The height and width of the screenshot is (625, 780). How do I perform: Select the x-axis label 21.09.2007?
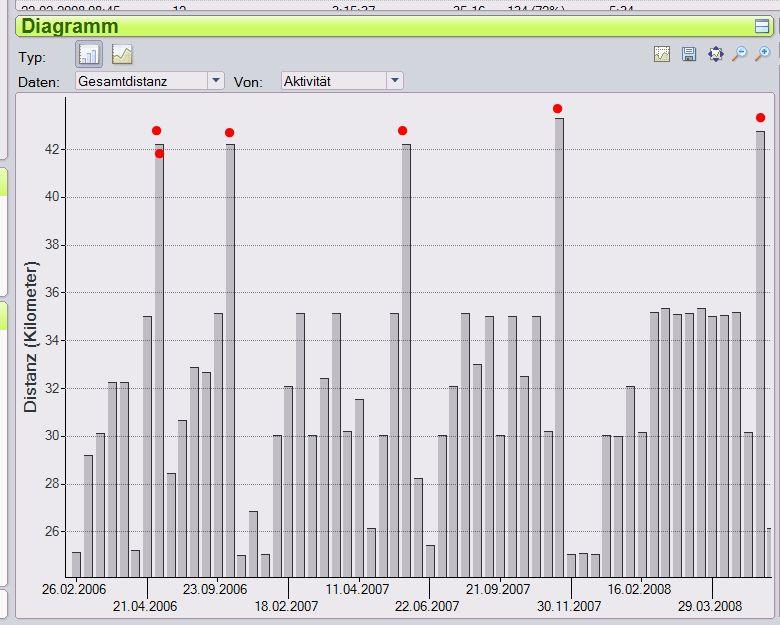tap(498, 590)
